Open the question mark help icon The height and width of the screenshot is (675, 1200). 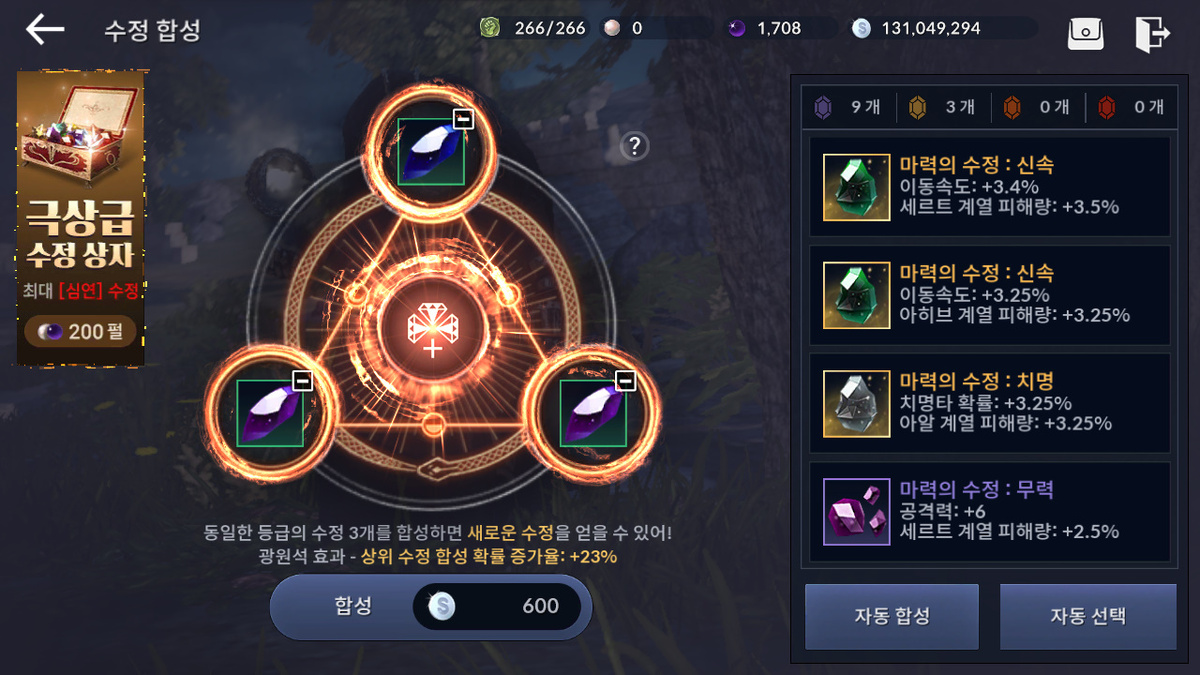click(x=634, y=146)
